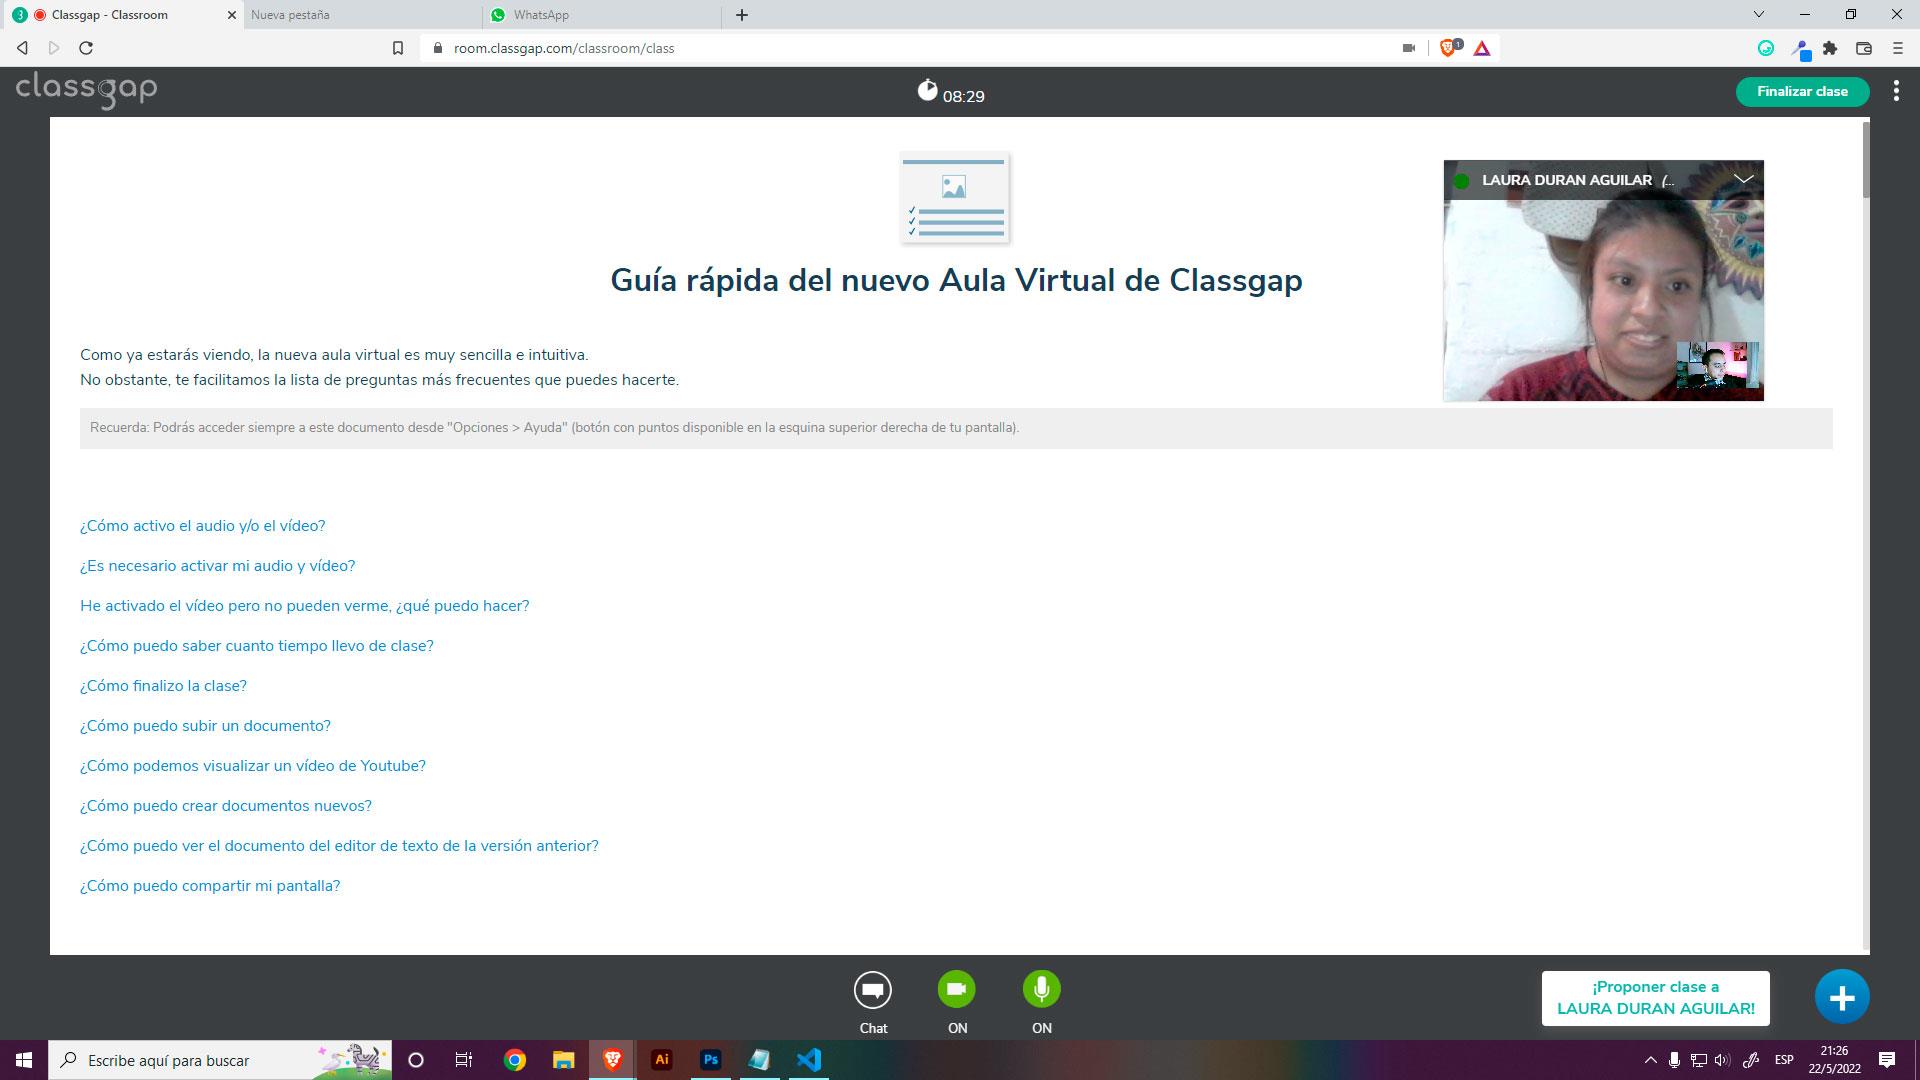Click the page vertical scrollbar
This screenshot has width=1920, height=1080.
click(x=1865, y=160)
